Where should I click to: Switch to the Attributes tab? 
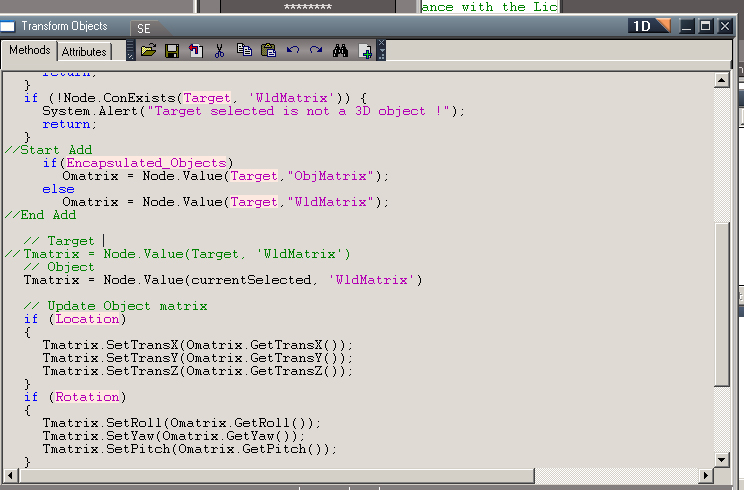tap(84, 52)
